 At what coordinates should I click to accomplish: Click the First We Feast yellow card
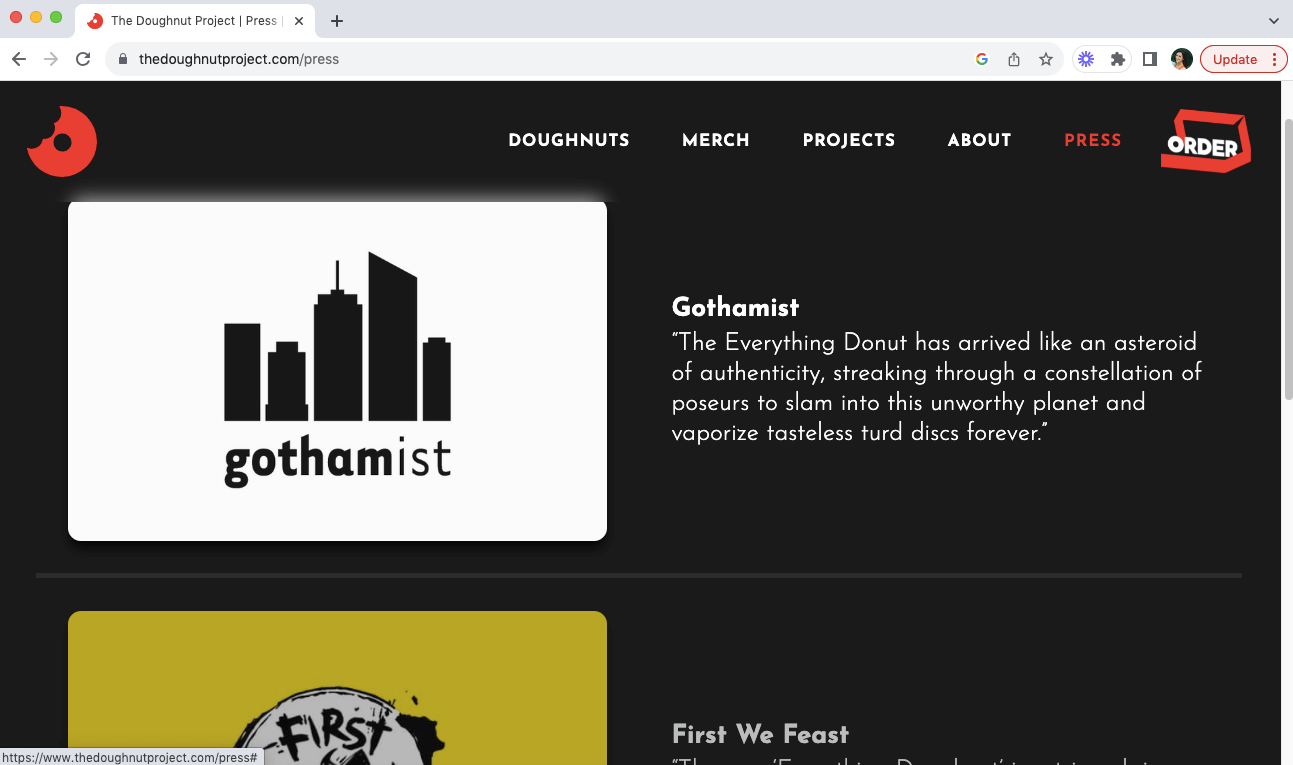pos(337,688)
